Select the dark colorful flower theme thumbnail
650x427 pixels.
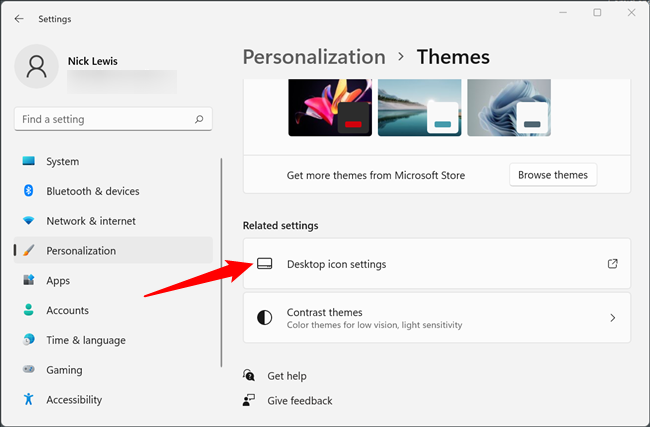329,108
